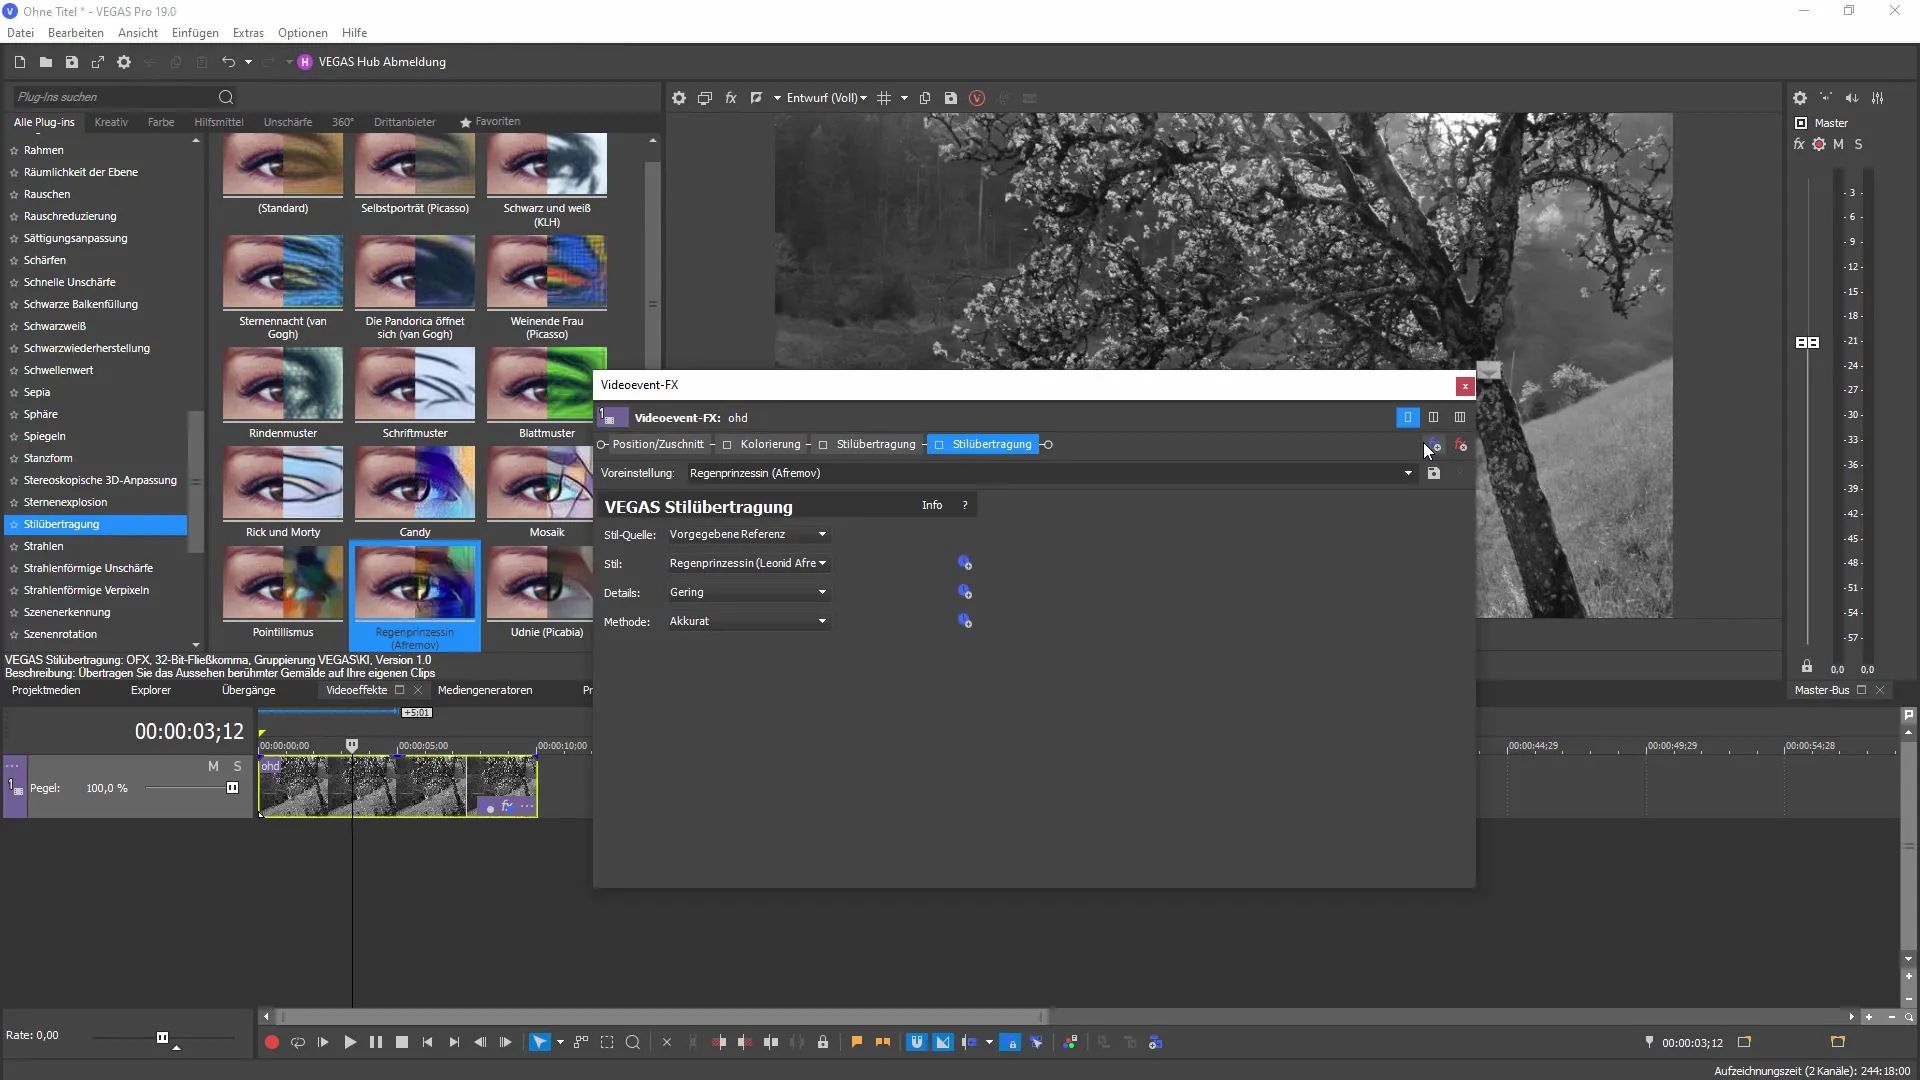The width and height of the screenshot is (1920, 1080).
Task: Mute track 1 with M button
Action: [x=213, y=766]
